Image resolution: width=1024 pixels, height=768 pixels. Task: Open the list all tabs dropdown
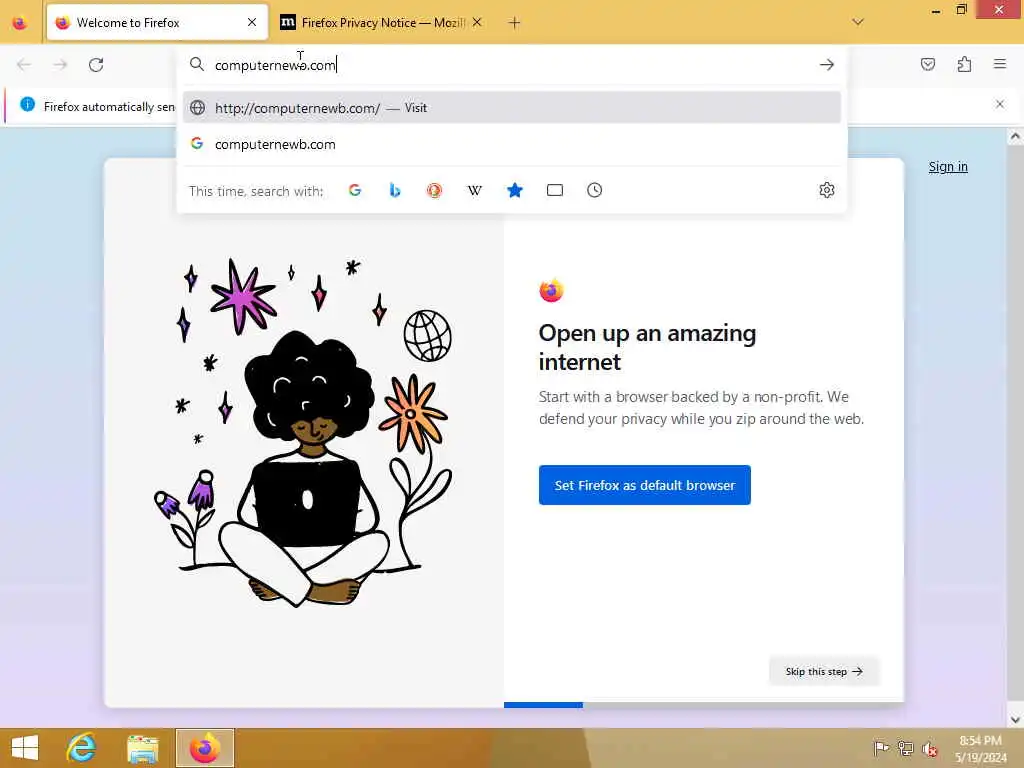pos(858,22)
